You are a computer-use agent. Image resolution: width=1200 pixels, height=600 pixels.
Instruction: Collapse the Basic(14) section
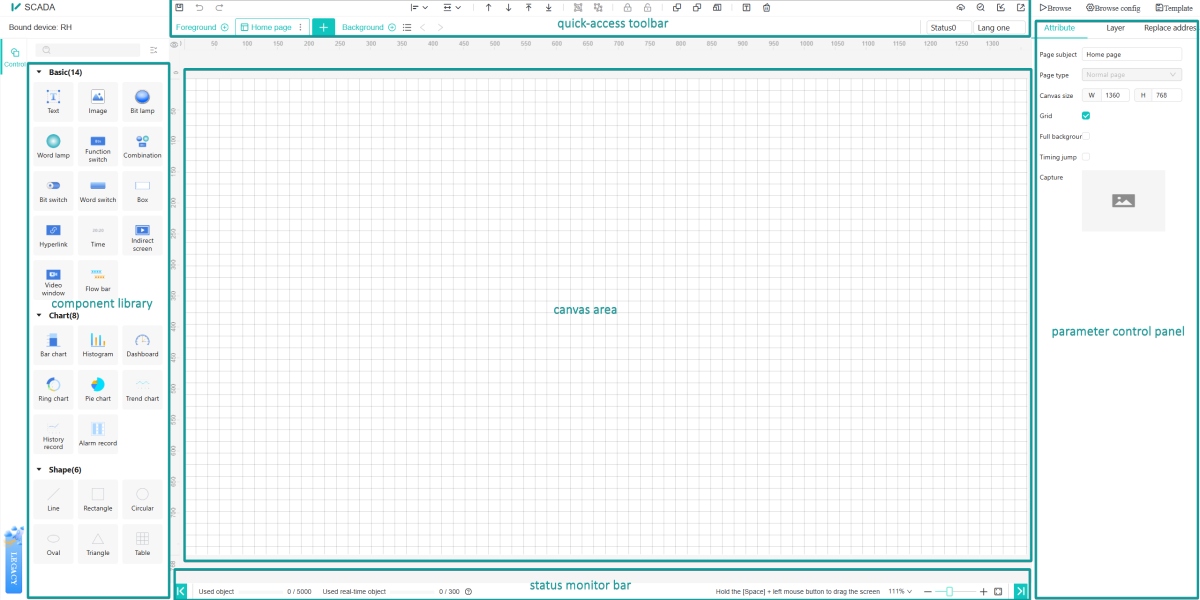tap(39, 72)
